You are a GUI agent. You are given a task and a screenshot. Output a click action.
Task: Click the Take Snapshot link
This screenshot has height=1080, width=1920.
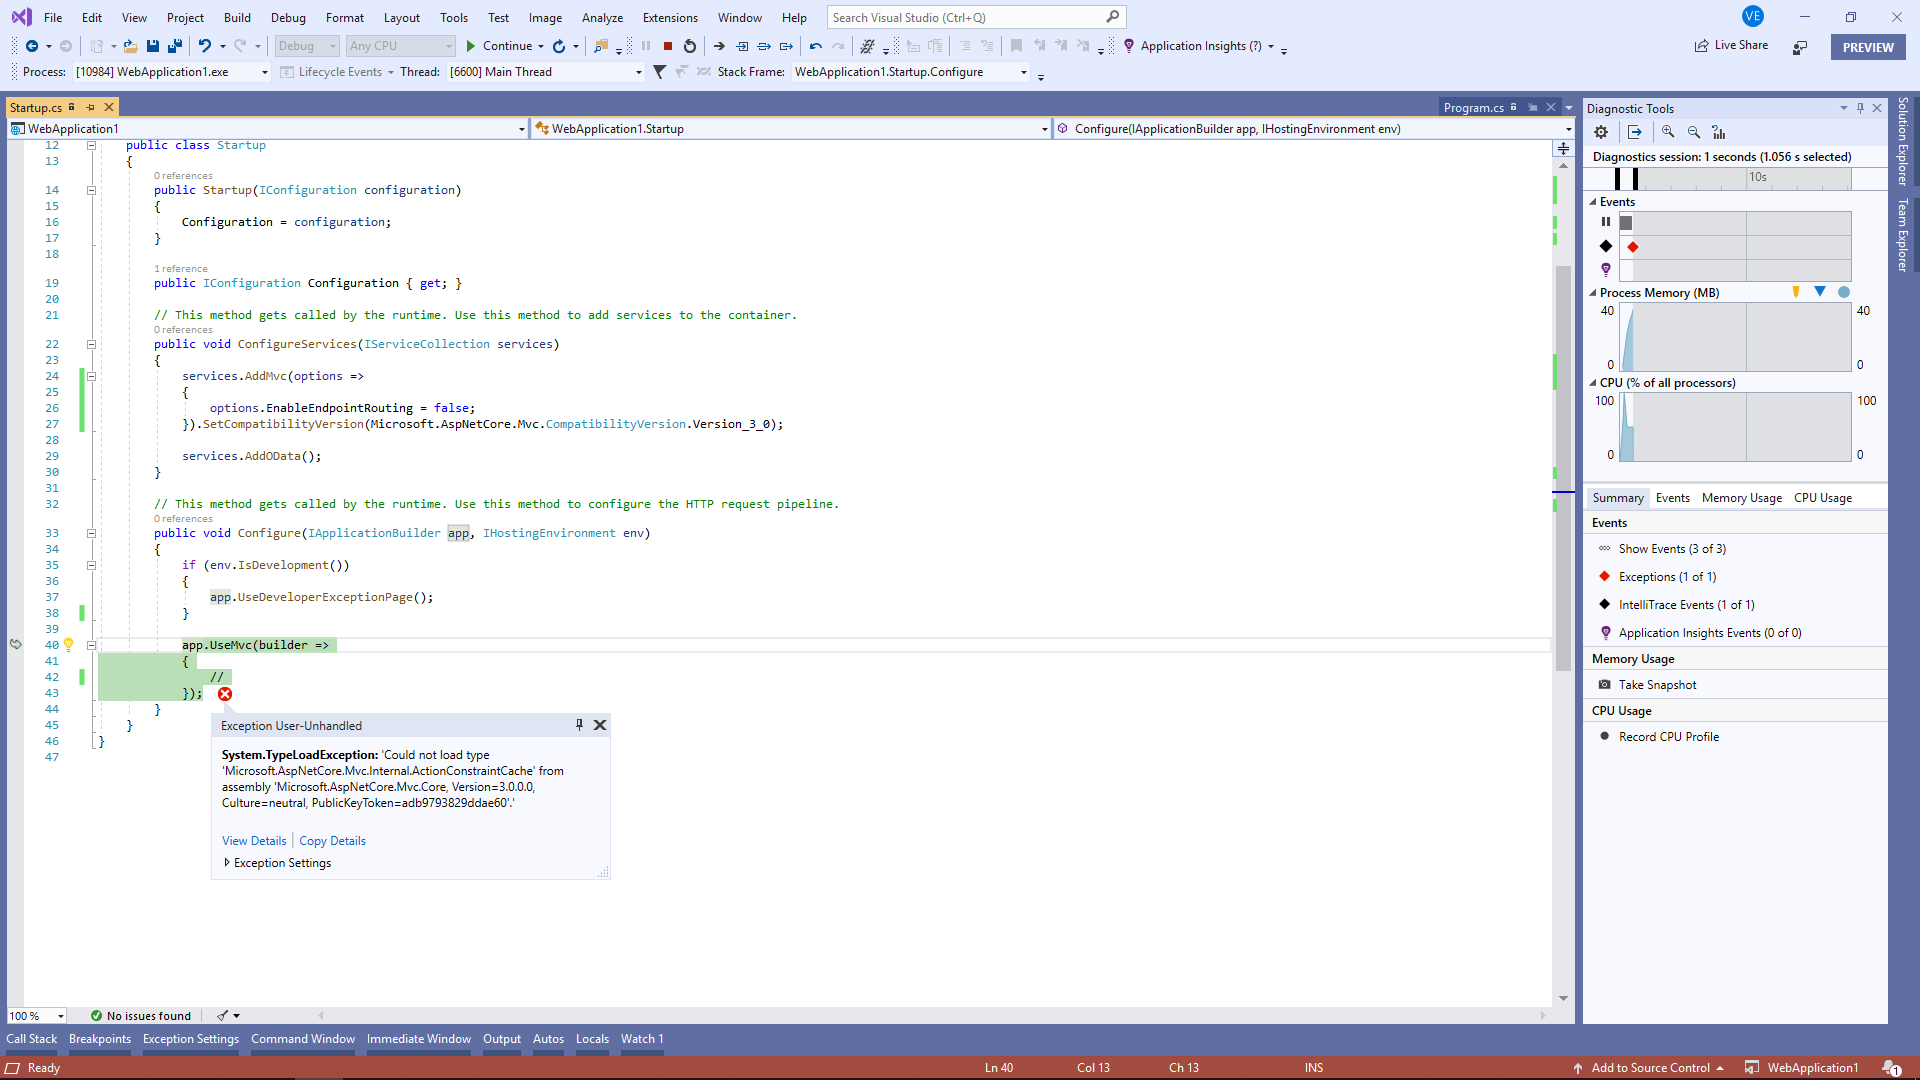(x=1657, y=685)
